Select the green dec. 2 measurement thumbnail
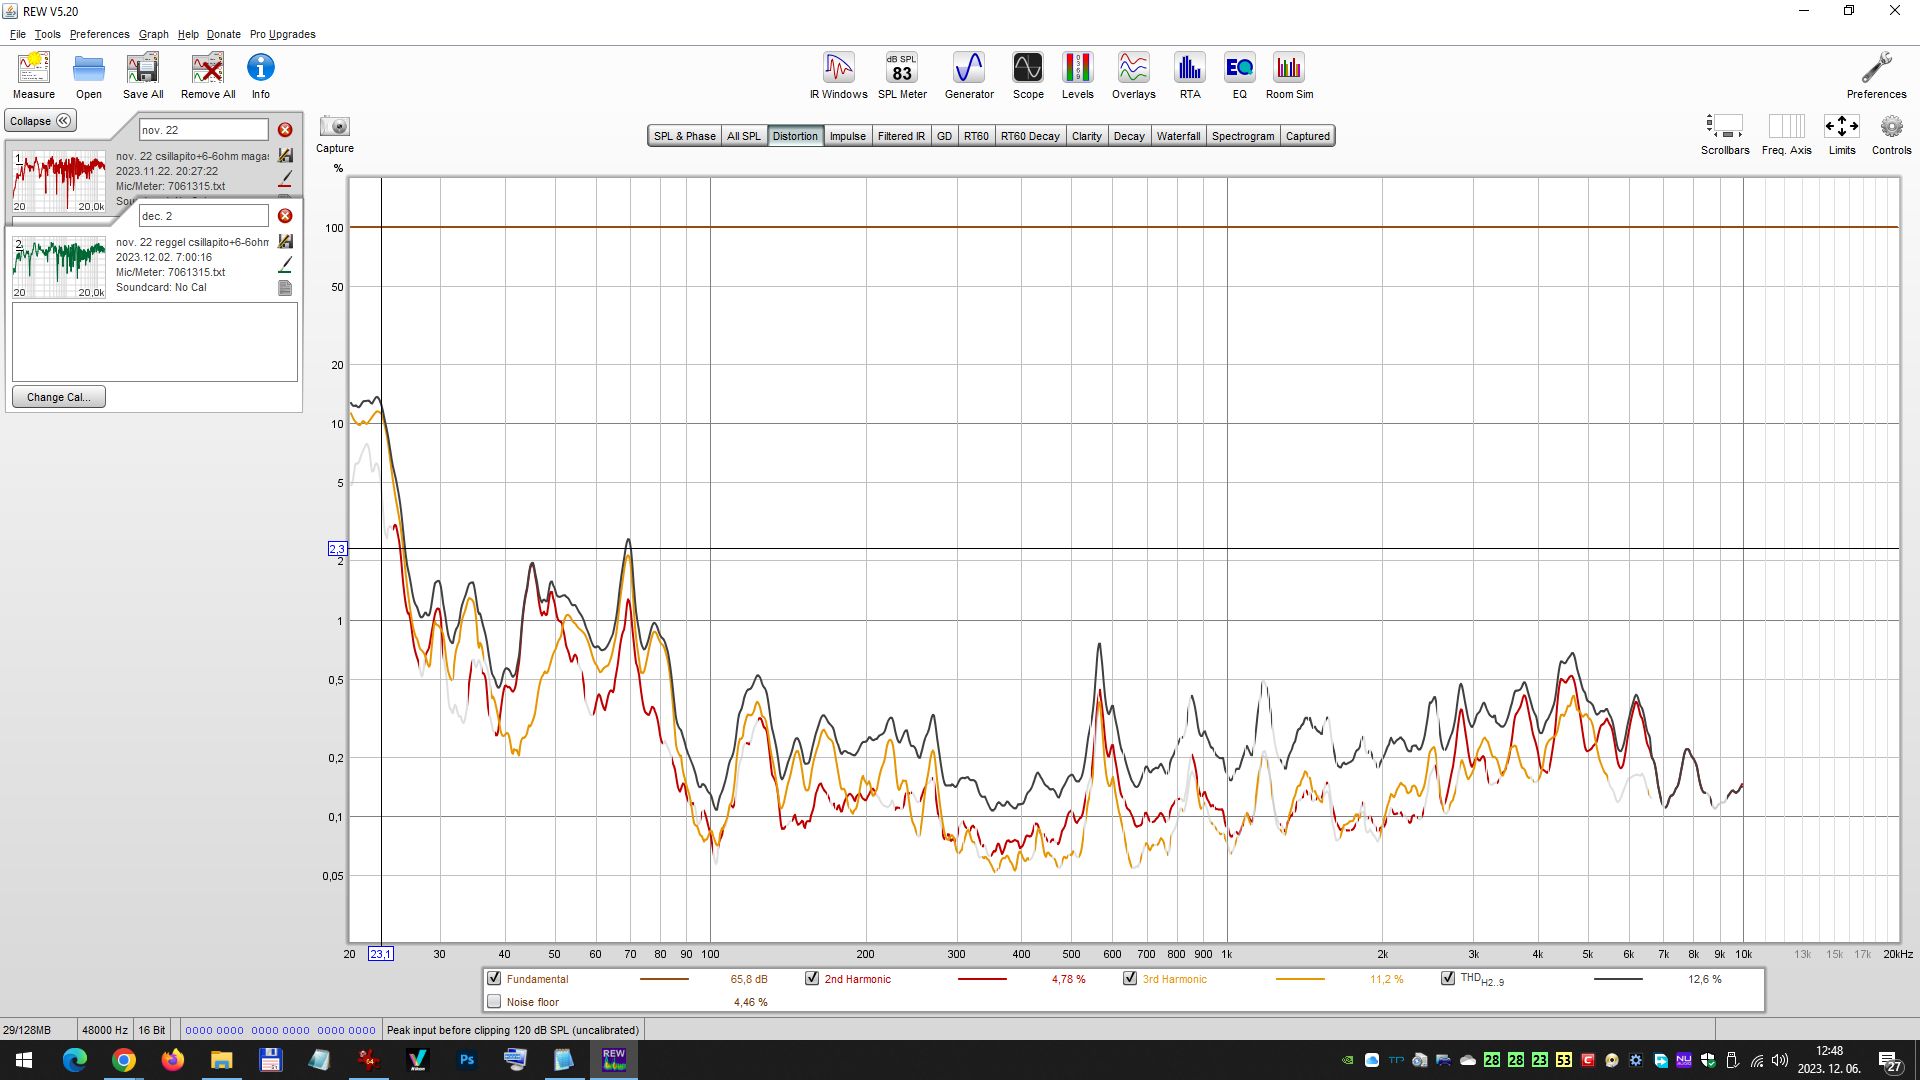Image resolution: width=1920 pixels, height=1080 pixels. 59,267
